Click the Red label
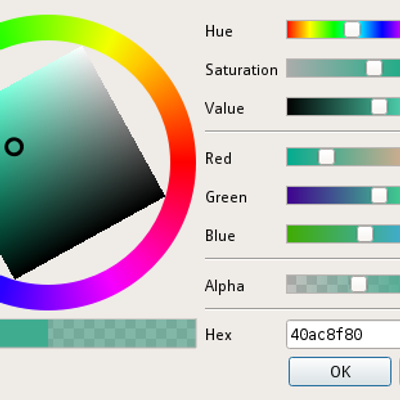The height and width of the screenshot is (400, 400). coord(218,158)
